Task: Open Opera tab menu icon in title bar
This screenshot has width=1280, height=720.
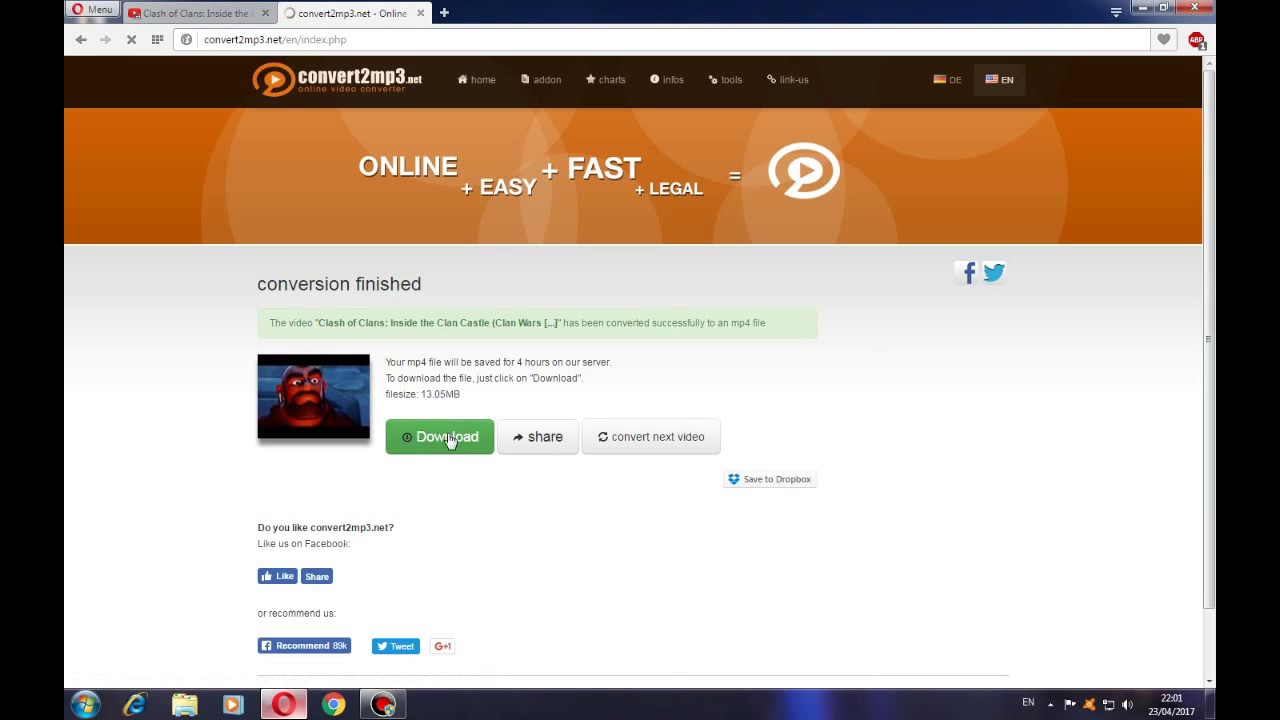Action: point(1116,12)
